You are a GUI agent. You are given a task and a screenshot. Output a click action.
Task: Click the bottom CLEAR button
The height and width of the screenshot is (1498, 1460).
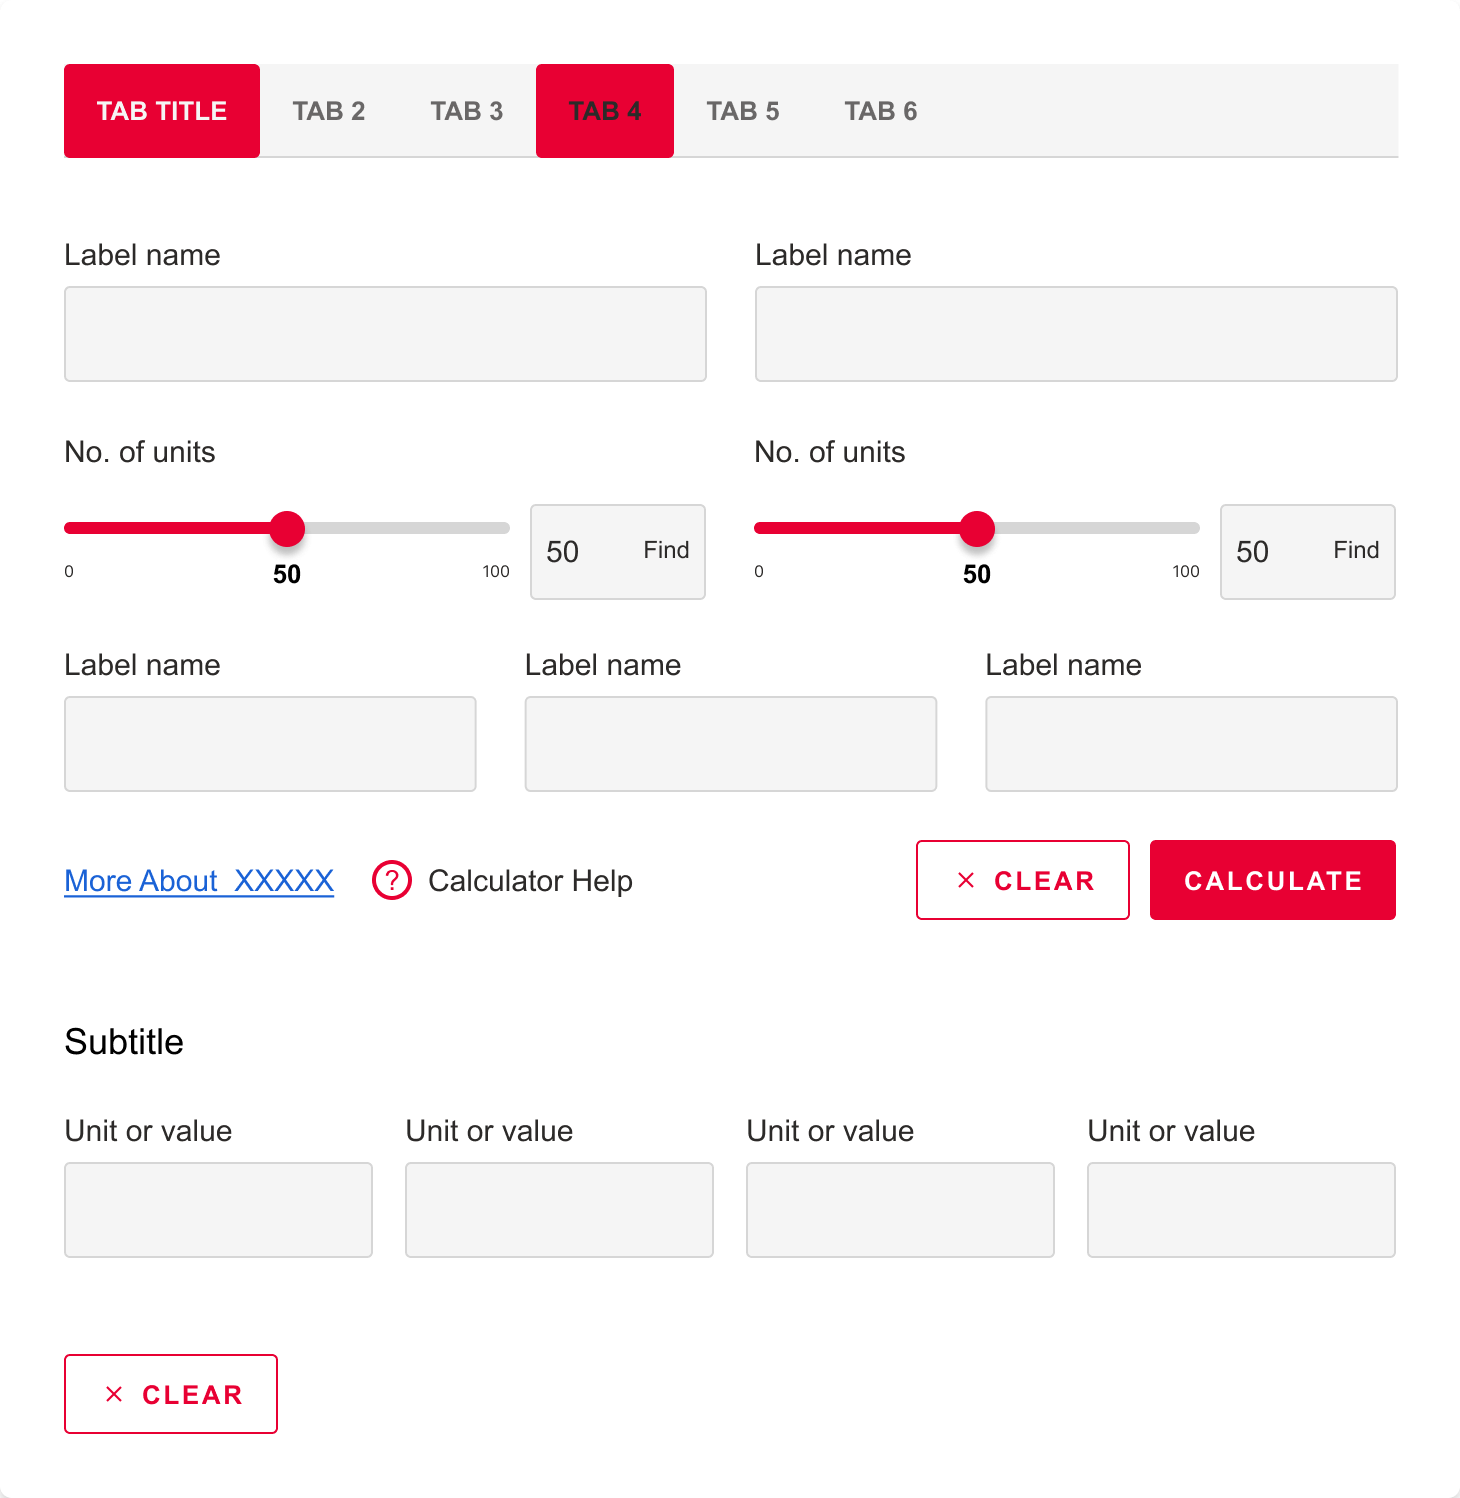pyautogui.click(x=170, y=1393)
